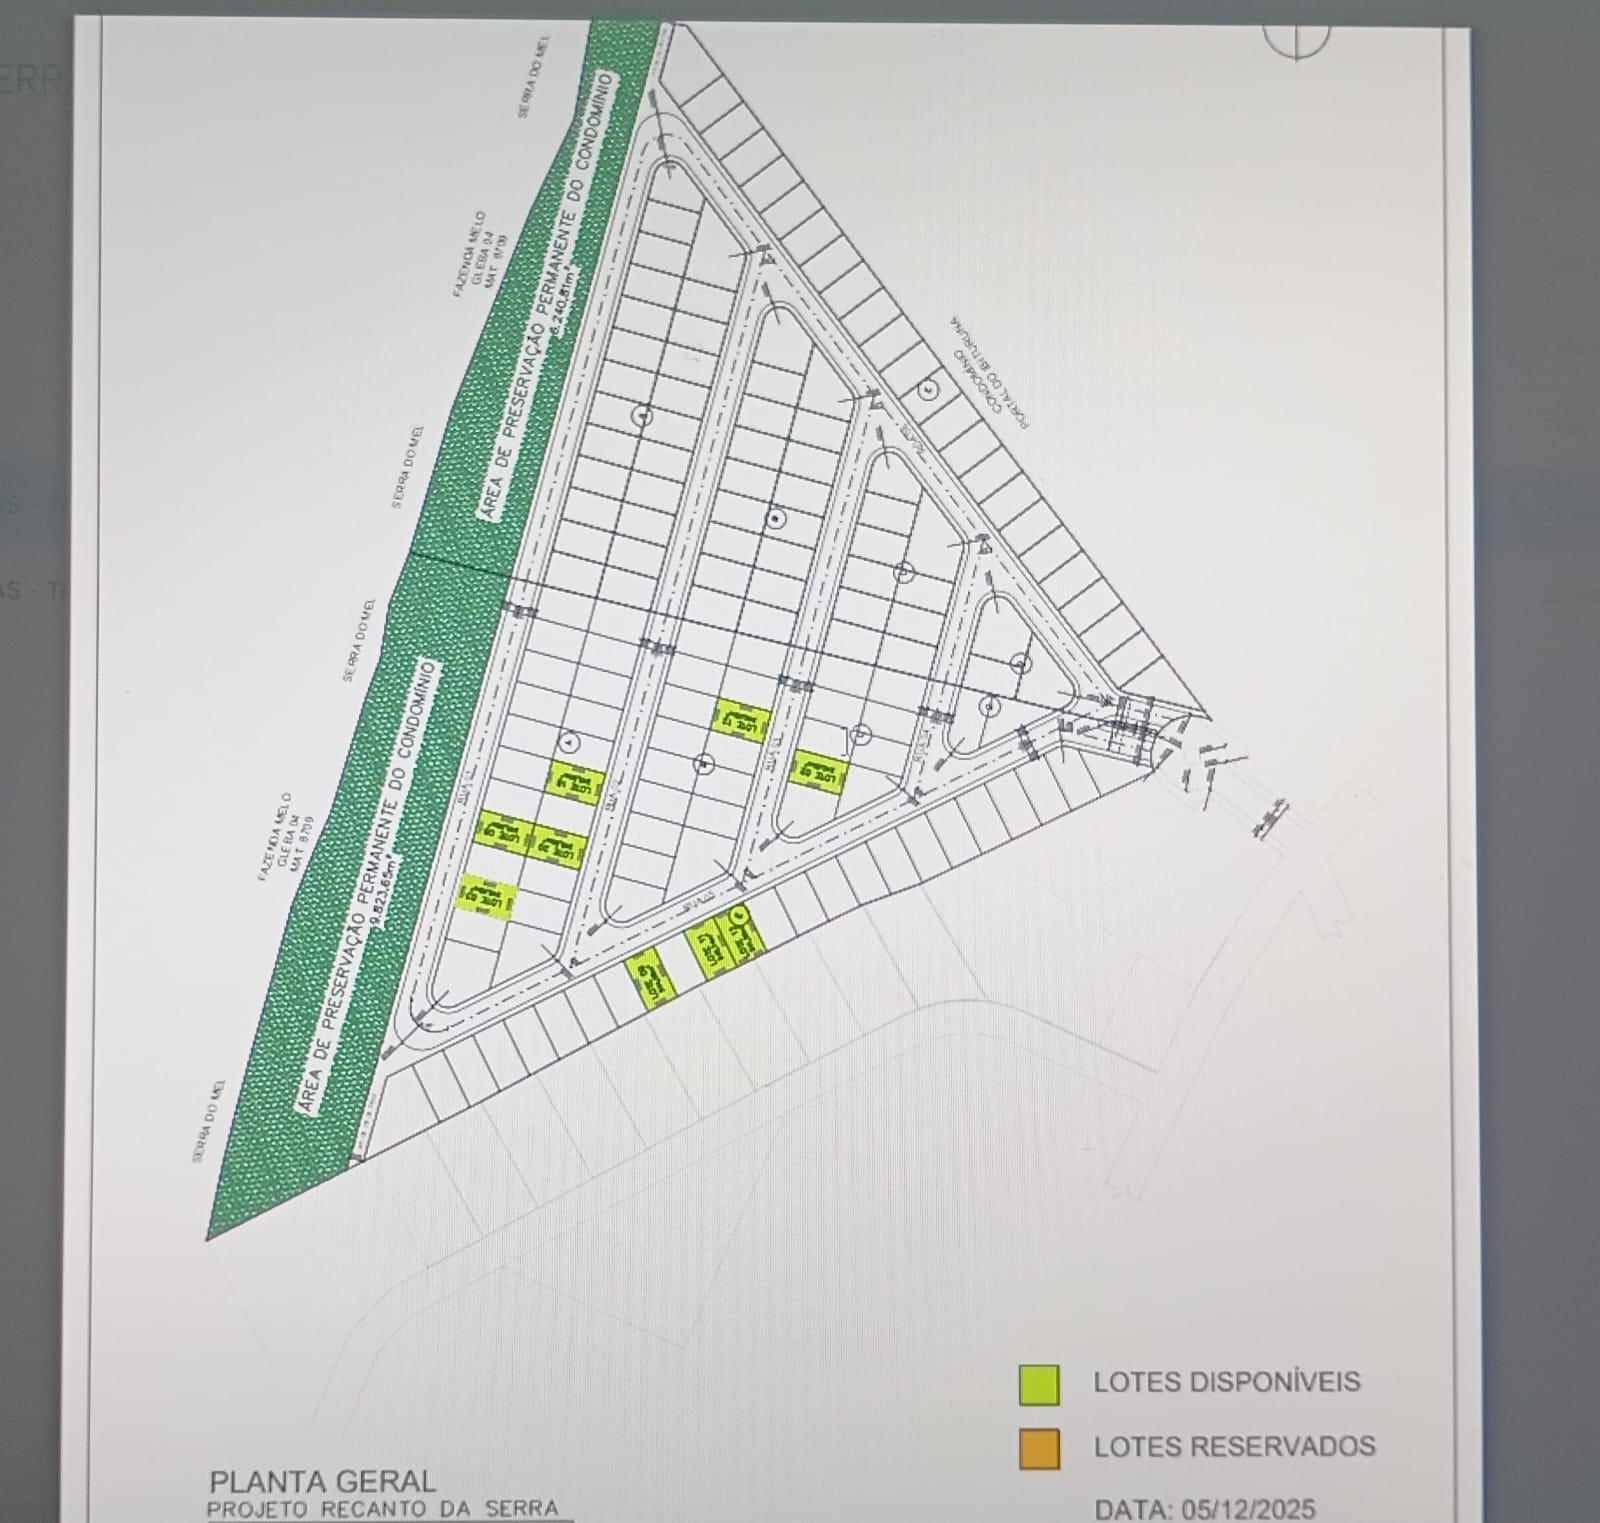Viewport: 1600px width, 1523px height.
Task: Select the green Lotes Disponíveis legend swatch
Action: pos(1039,1383)
